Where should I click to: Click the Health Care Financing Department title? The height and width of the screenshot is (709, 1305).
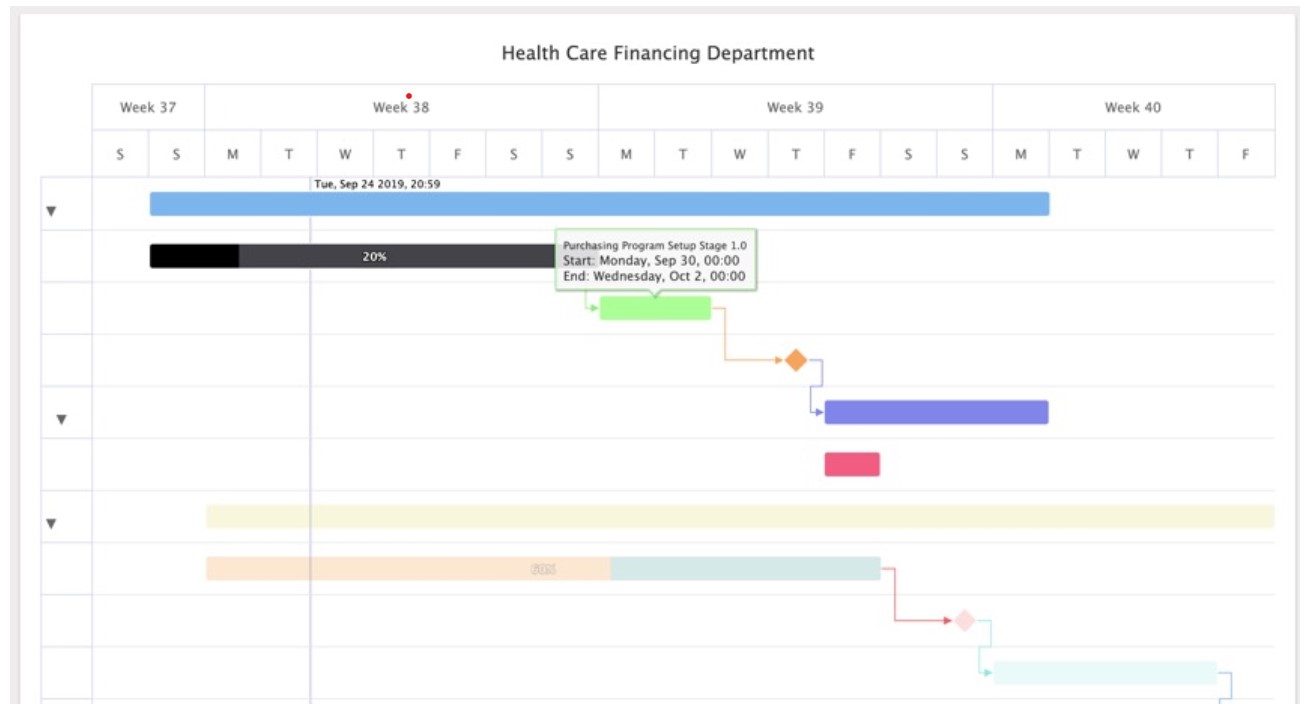coord(658,53)
